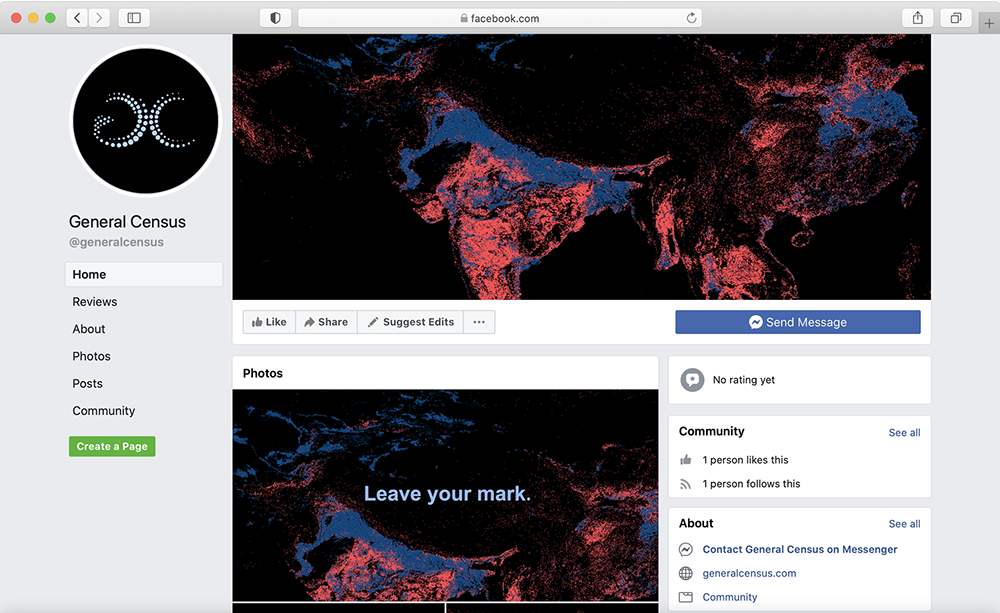
Task: Click See all in Community section
Action: coord(904,432)
